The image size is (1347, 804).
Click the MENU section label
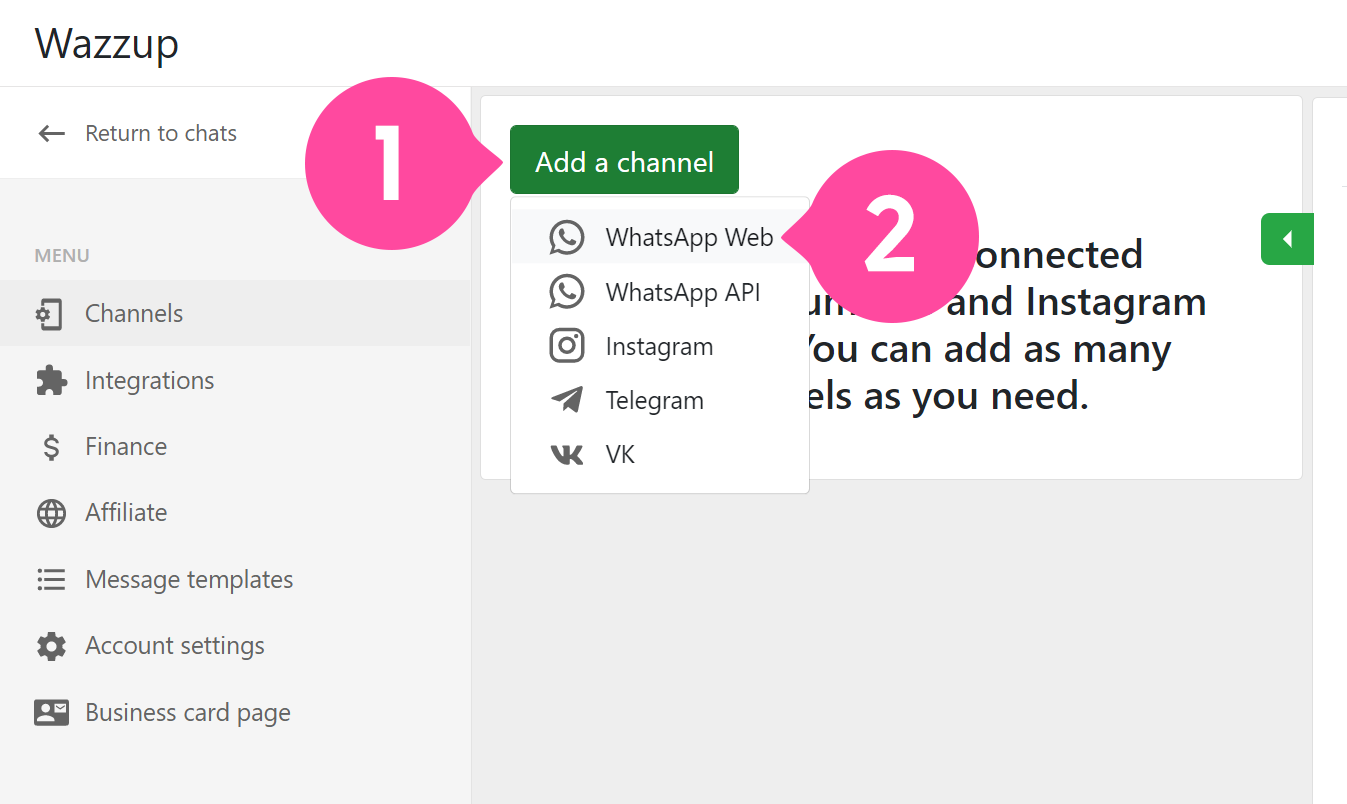[62, 256]
